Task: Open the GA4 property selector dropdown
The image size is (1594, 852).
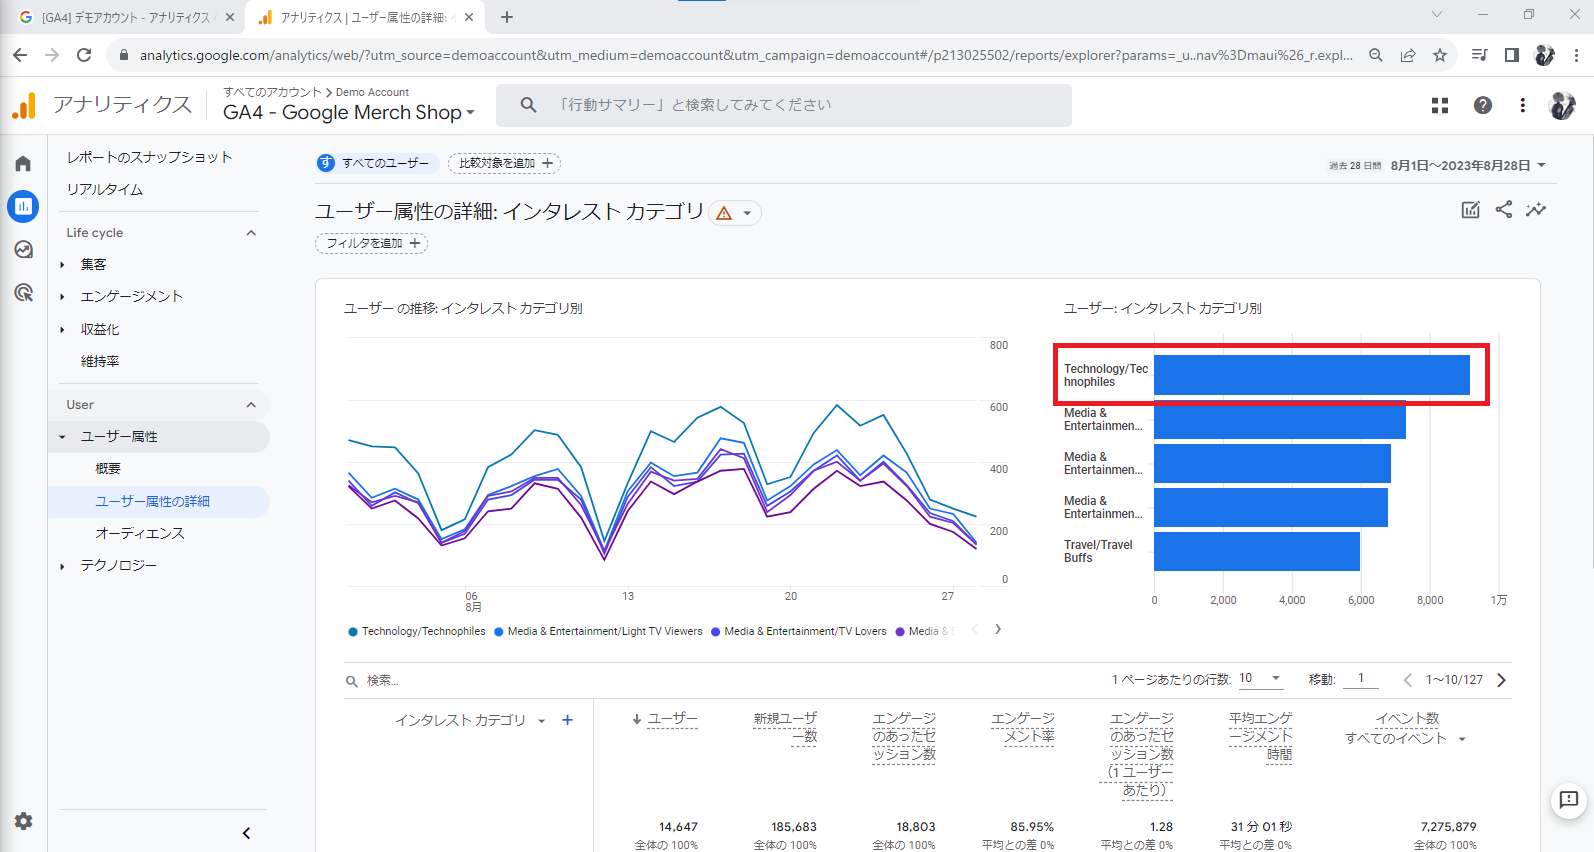Action: coord(348,112)
